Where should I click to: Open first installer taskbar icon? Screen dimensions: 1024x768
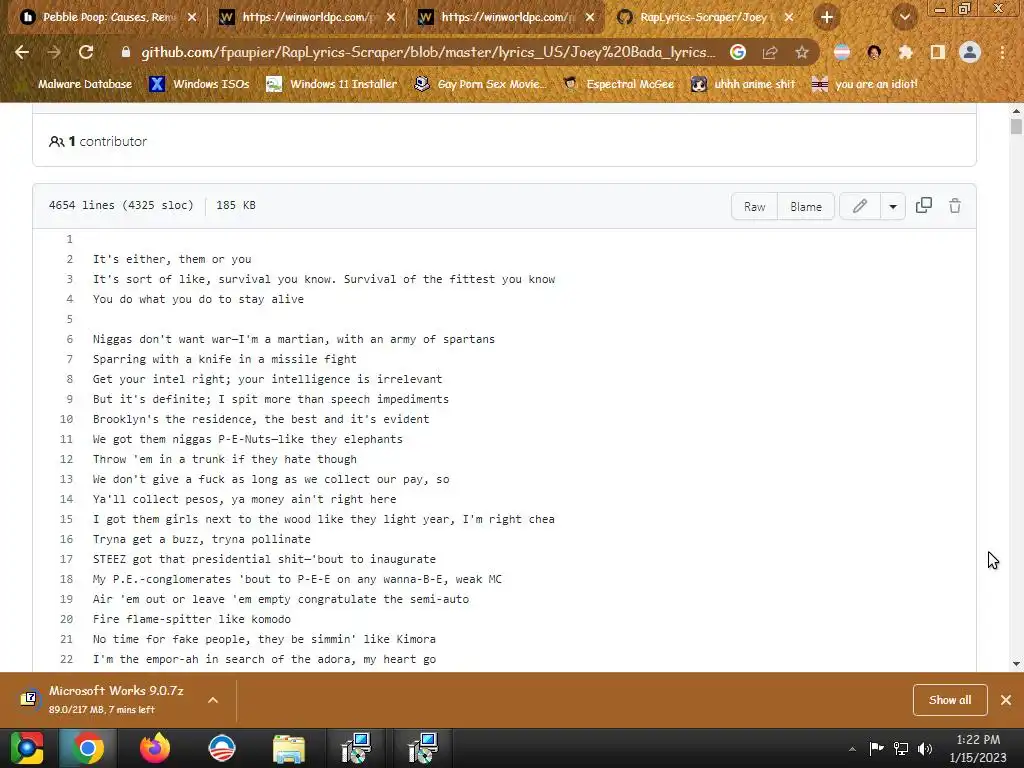click(356, 748)
